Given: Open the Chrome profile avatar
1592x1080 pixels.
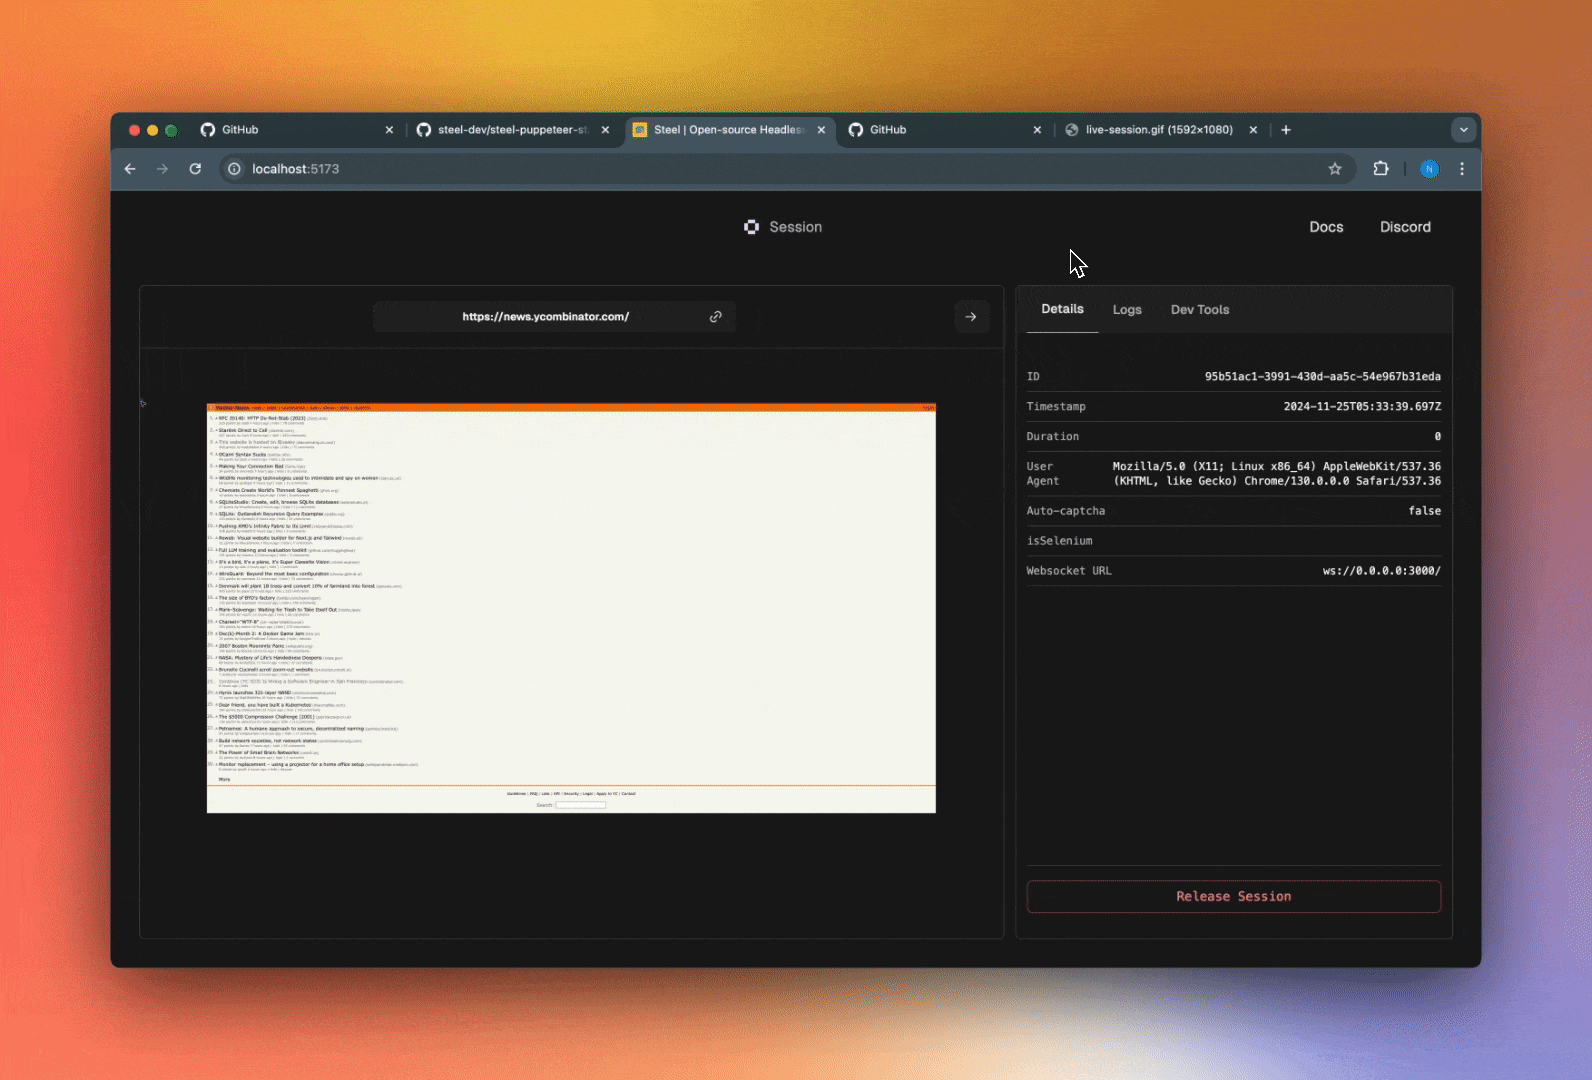Looking at the screenshot, I should click(1429, 169).
